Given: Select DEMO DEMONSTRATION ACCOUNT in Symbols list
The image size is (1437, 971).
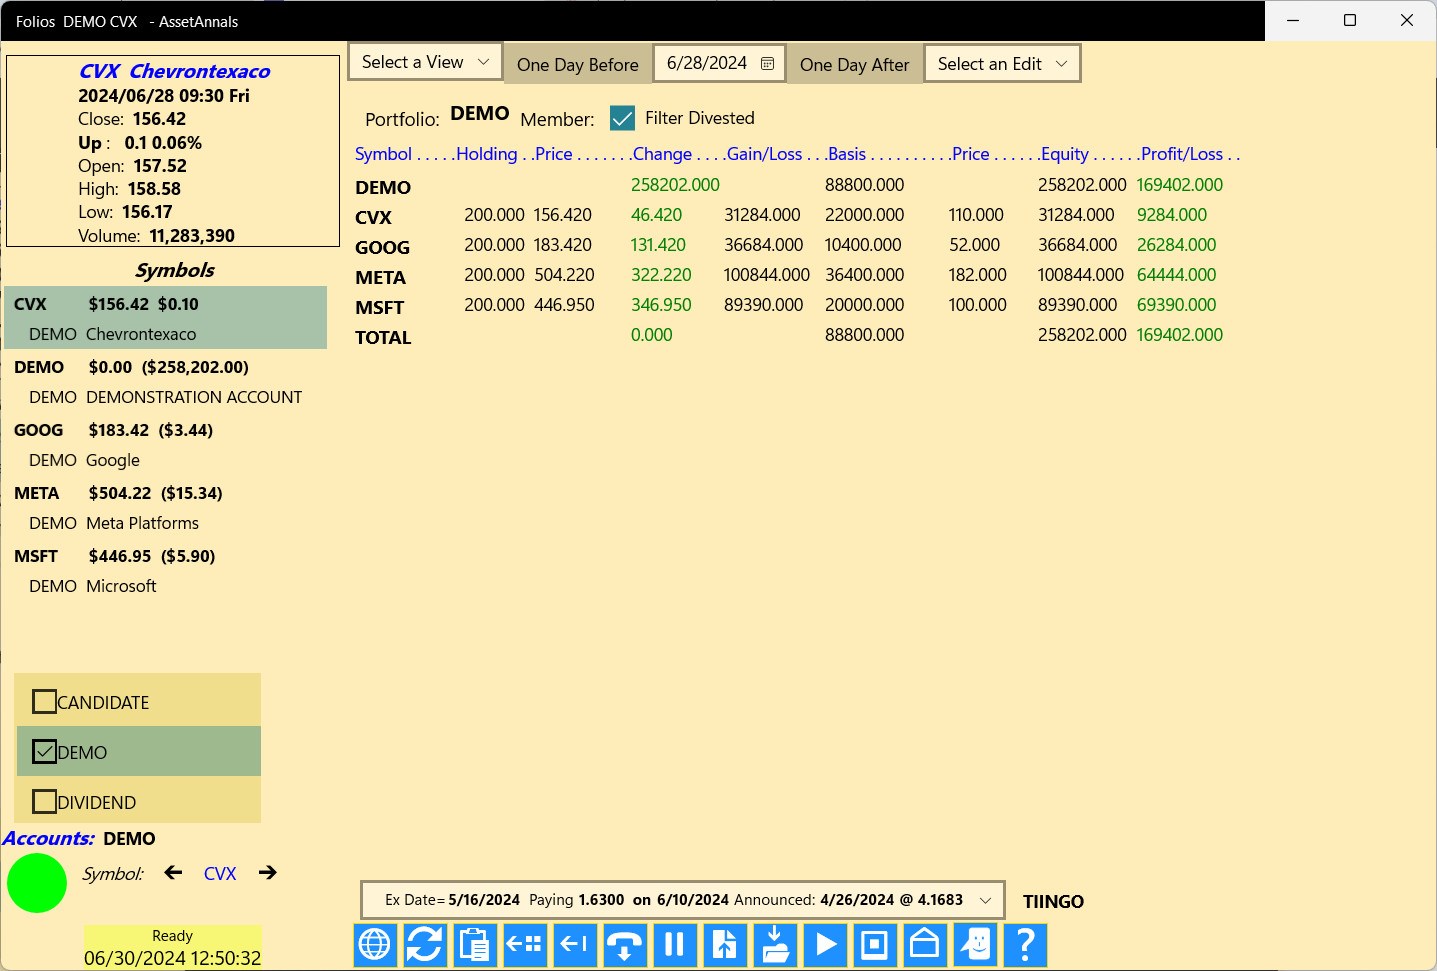Looking at the screenshot, I should click(165, 382).
